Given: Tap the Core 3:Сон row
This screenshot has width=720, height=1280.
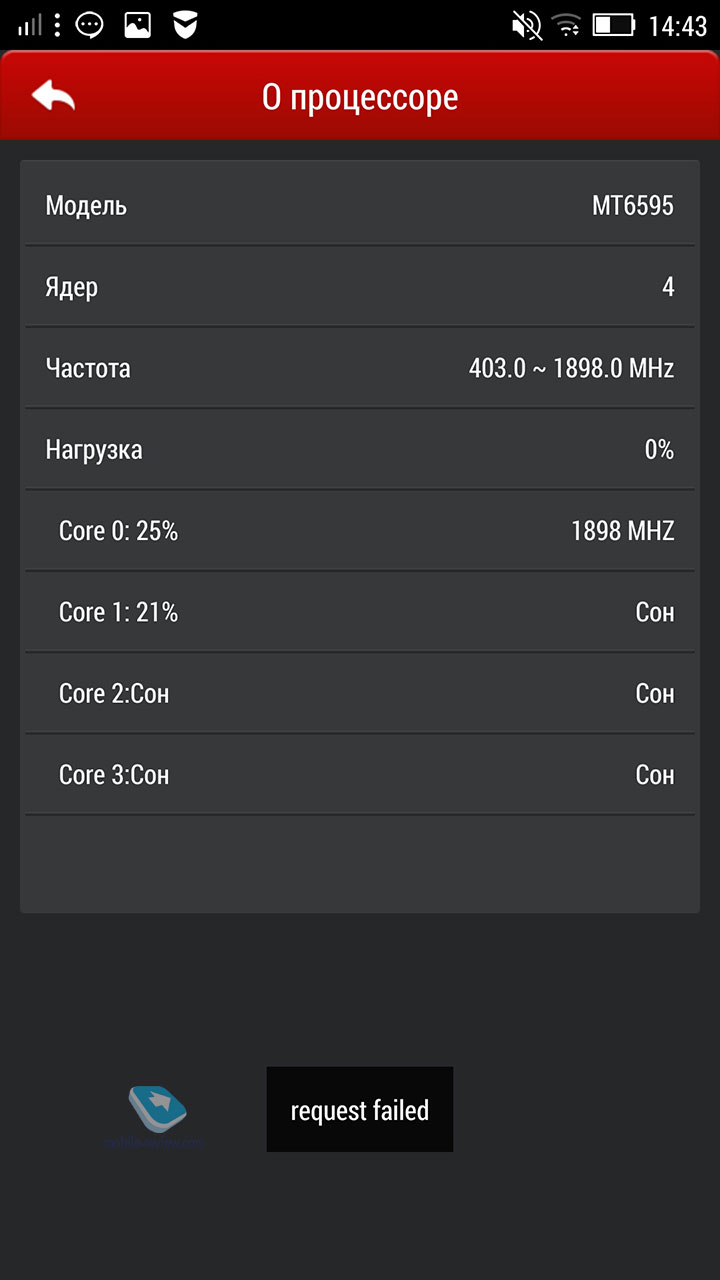Looking at the screenshot, I should (x=360, y=775).
